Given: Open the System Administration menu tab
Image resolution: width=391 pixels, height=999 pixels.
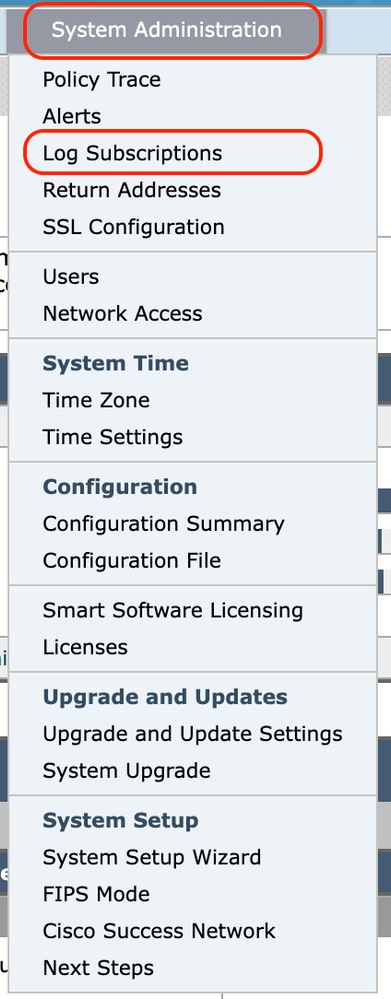Looking at the screenshot, I should point(166,30).
